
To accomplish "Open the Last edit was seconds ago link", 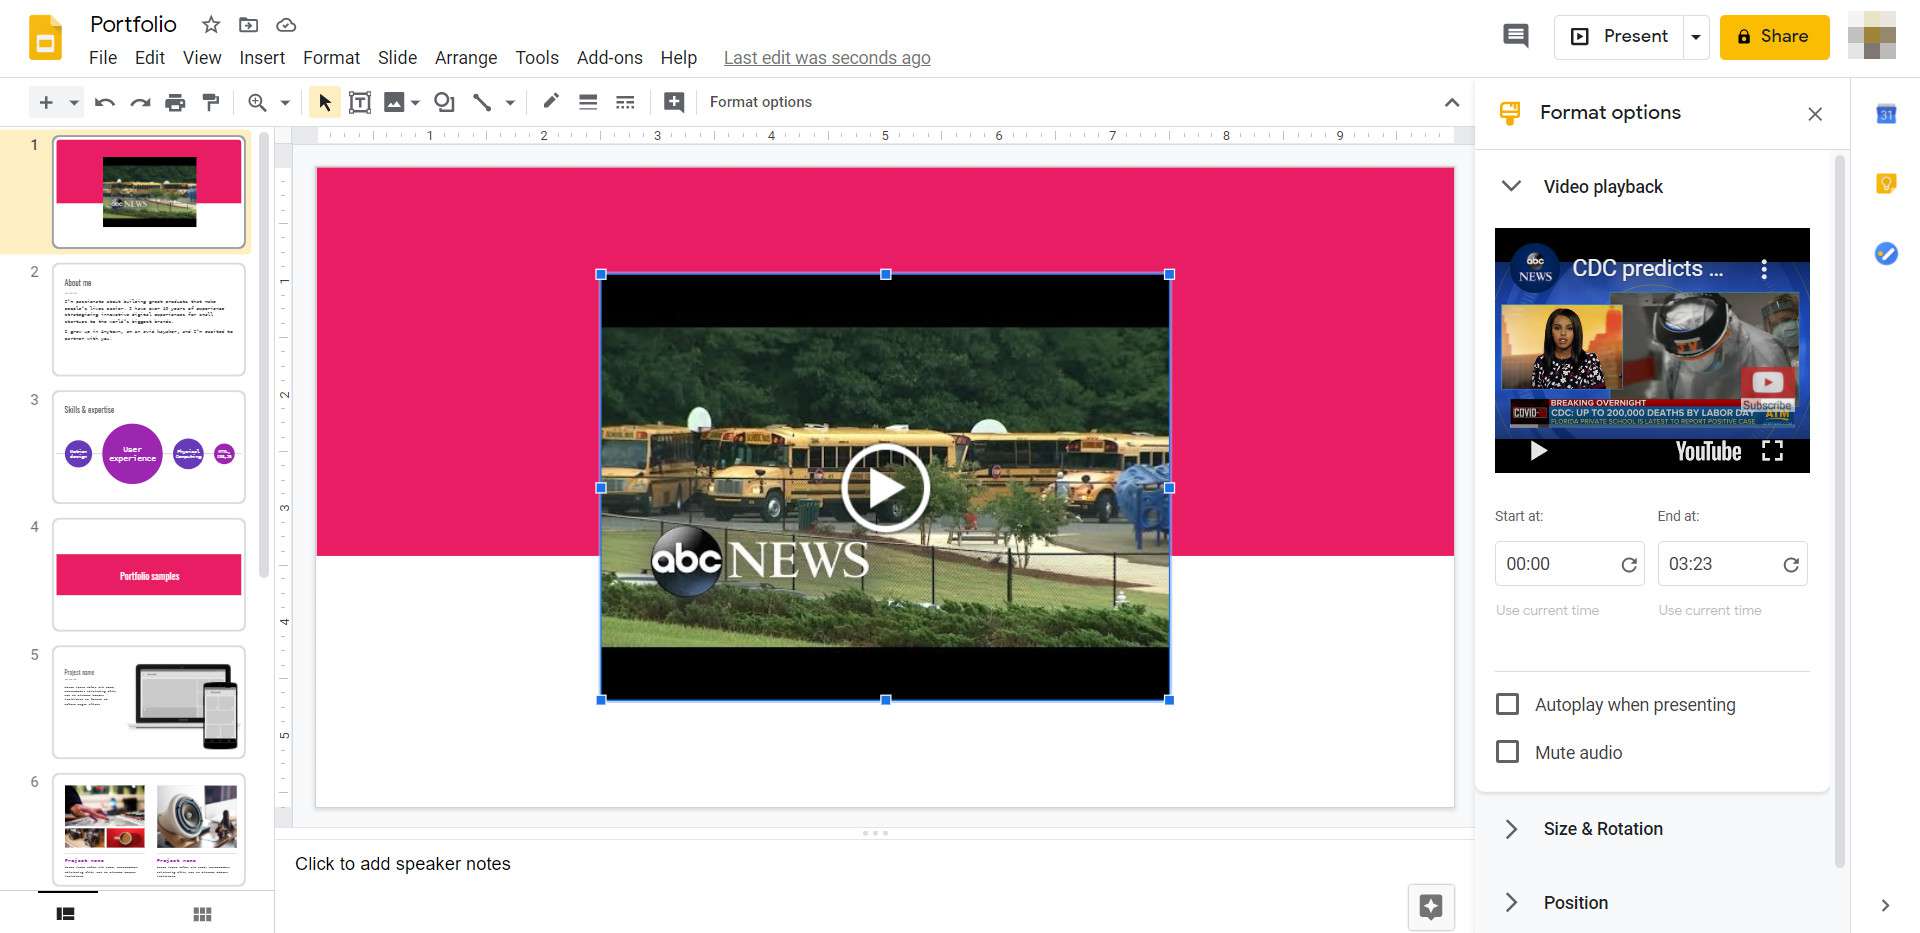I will [x=827, y=58].
